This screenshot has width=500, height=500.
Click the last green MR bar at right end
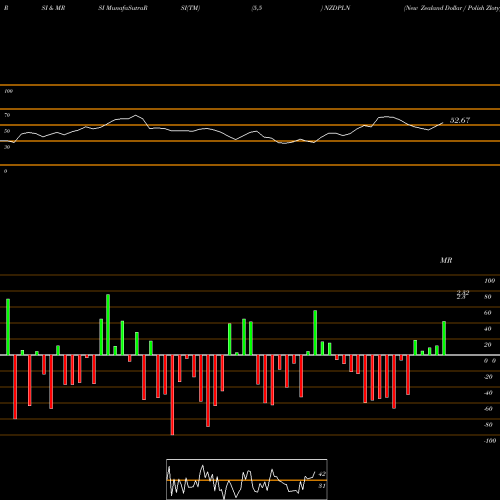click(x=444, y=338)
